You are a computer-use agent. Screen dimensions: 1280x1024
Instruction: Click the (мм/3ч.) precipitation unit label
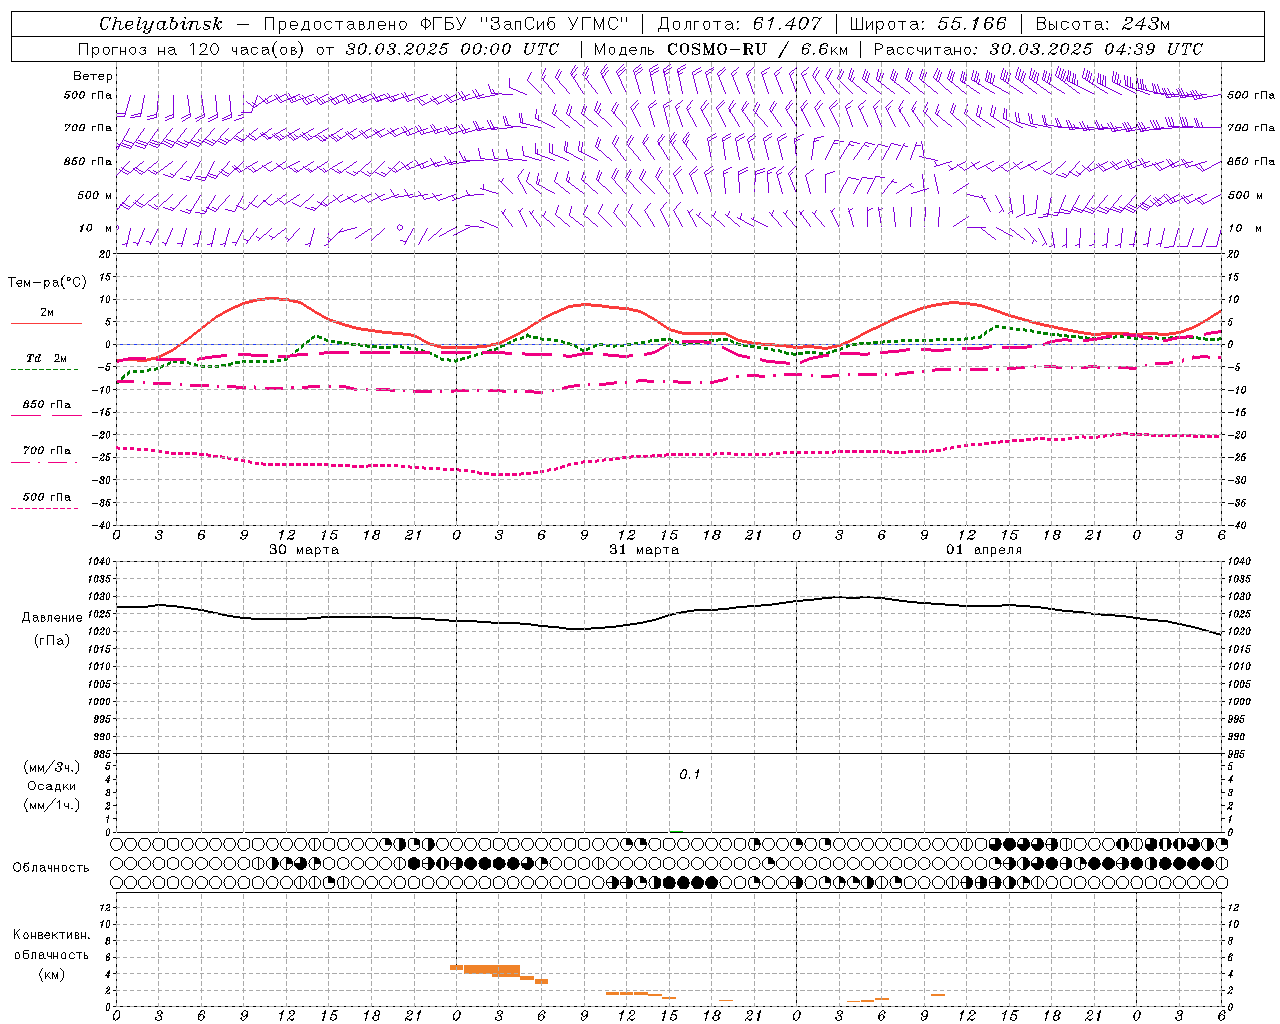(x=52, y=767)
